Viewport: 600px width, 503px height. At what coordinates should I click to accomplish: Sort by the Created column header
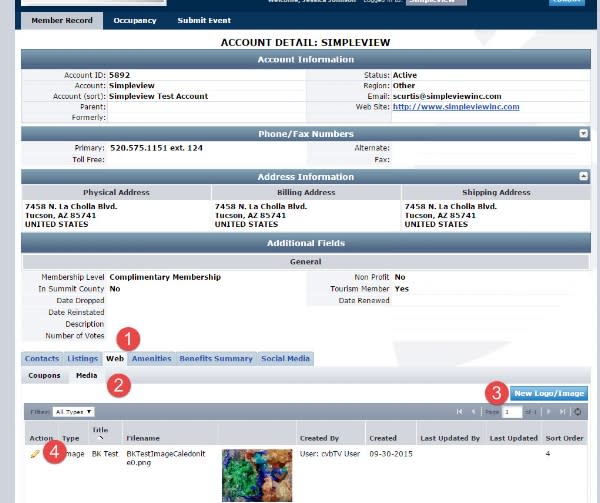[x=383, y=438]
